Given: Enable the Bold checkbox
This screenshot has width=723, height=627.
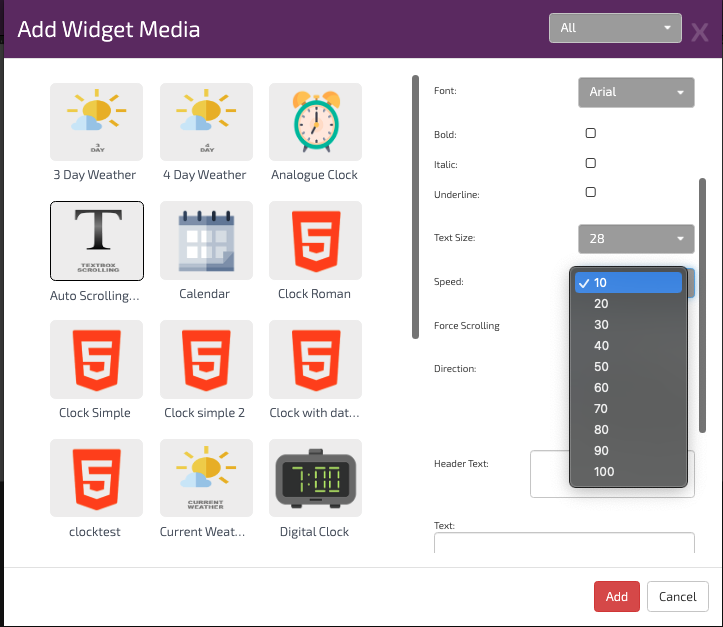Looking at the screenshot, I should pyautogui.click(x=590, y=133).
